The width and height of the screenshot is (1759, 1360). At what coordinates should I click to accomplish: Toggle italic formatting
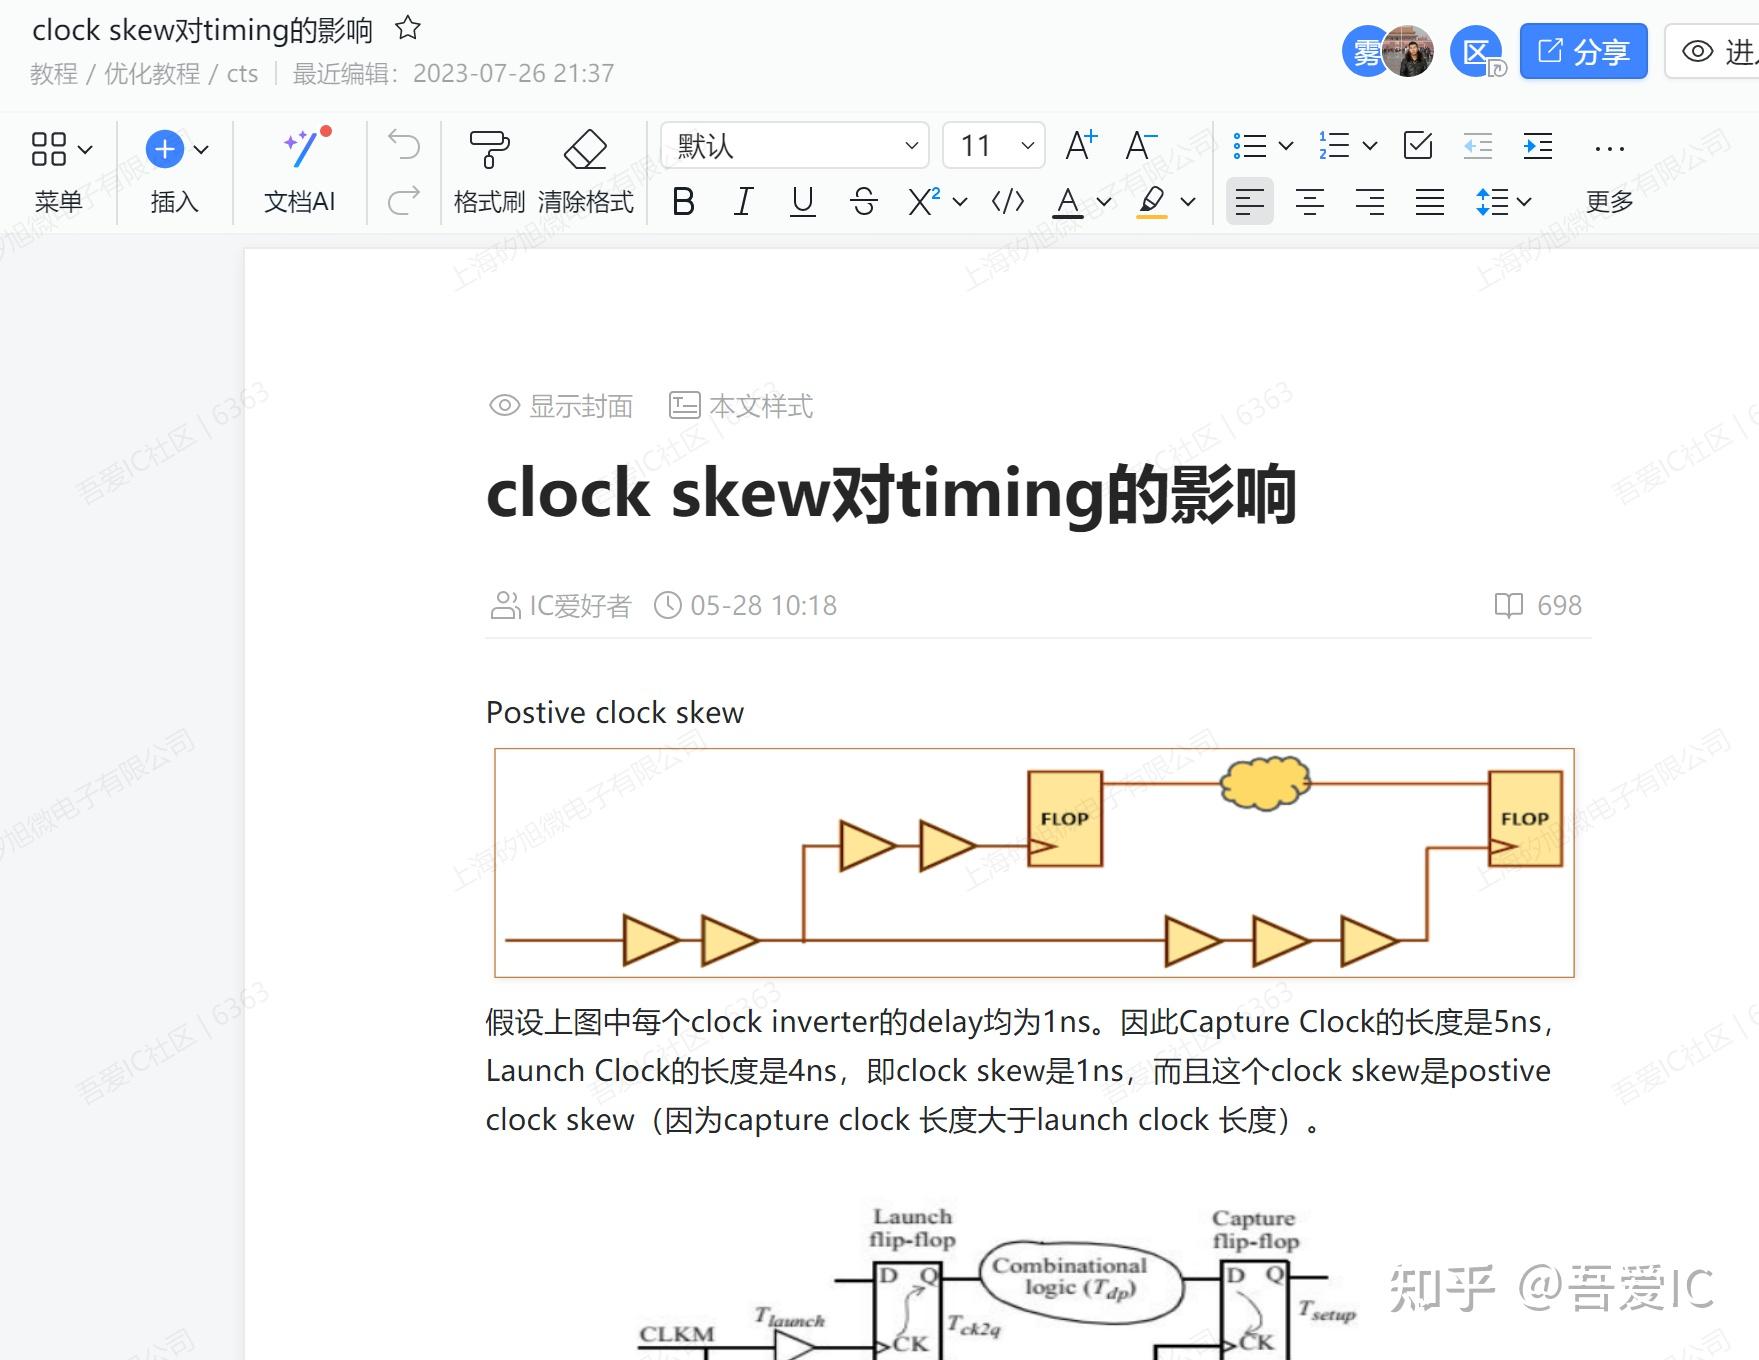pyautogui.click(x=742, y=202)
